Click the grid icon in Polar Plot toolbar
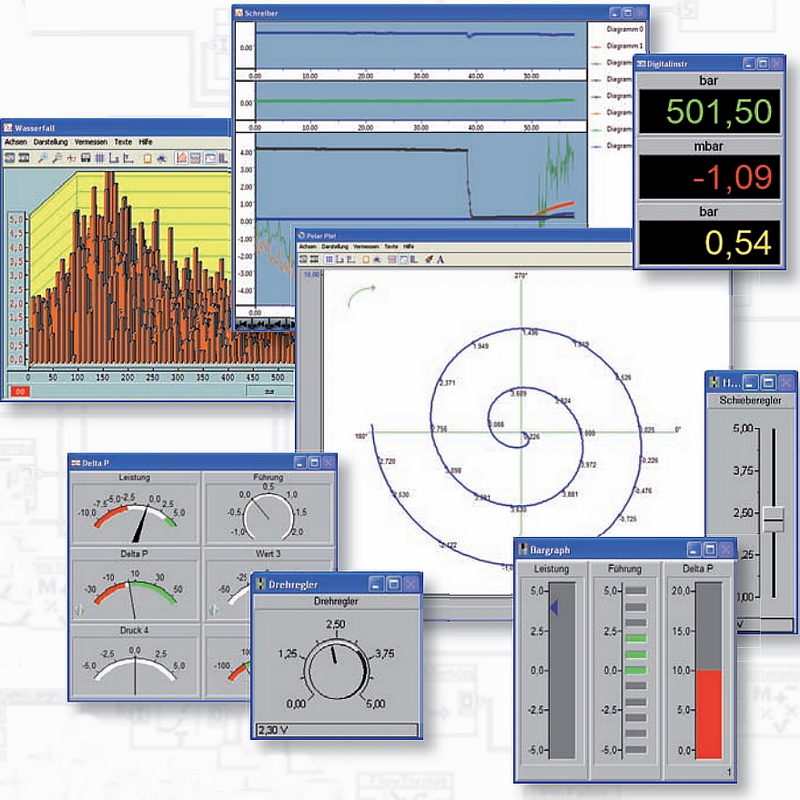This screenshot has height=800, width=800. pyautogui.click(x=330, y=259)
